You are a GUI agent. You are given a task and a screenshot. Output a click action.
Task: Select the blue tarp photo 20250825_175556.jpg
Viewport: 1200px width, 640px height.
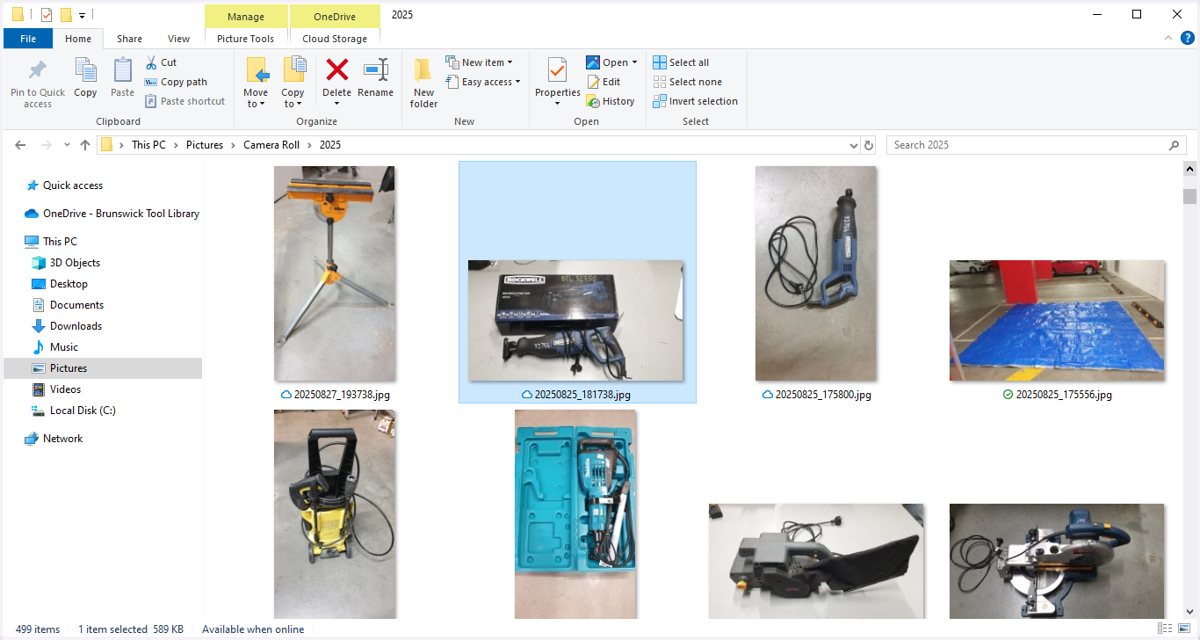(x=1057, y=321)
